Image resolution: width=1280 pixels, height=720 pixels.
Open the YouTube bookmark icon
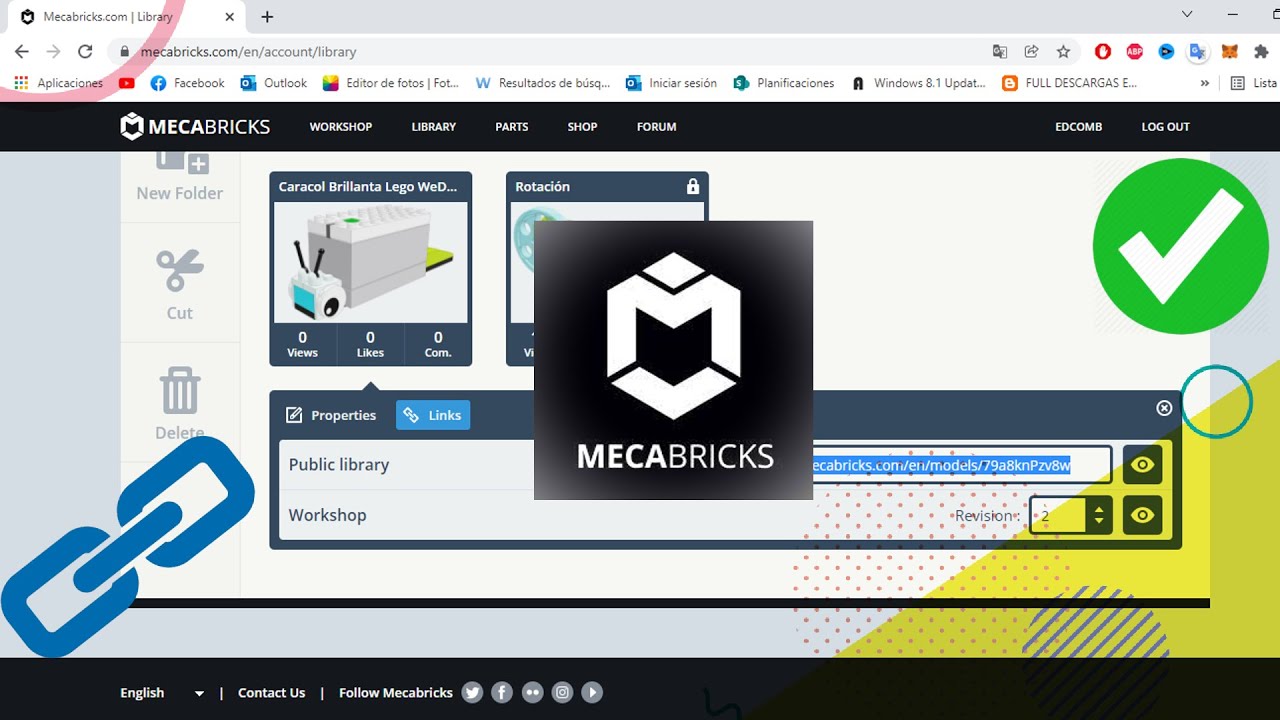point(126,83)
